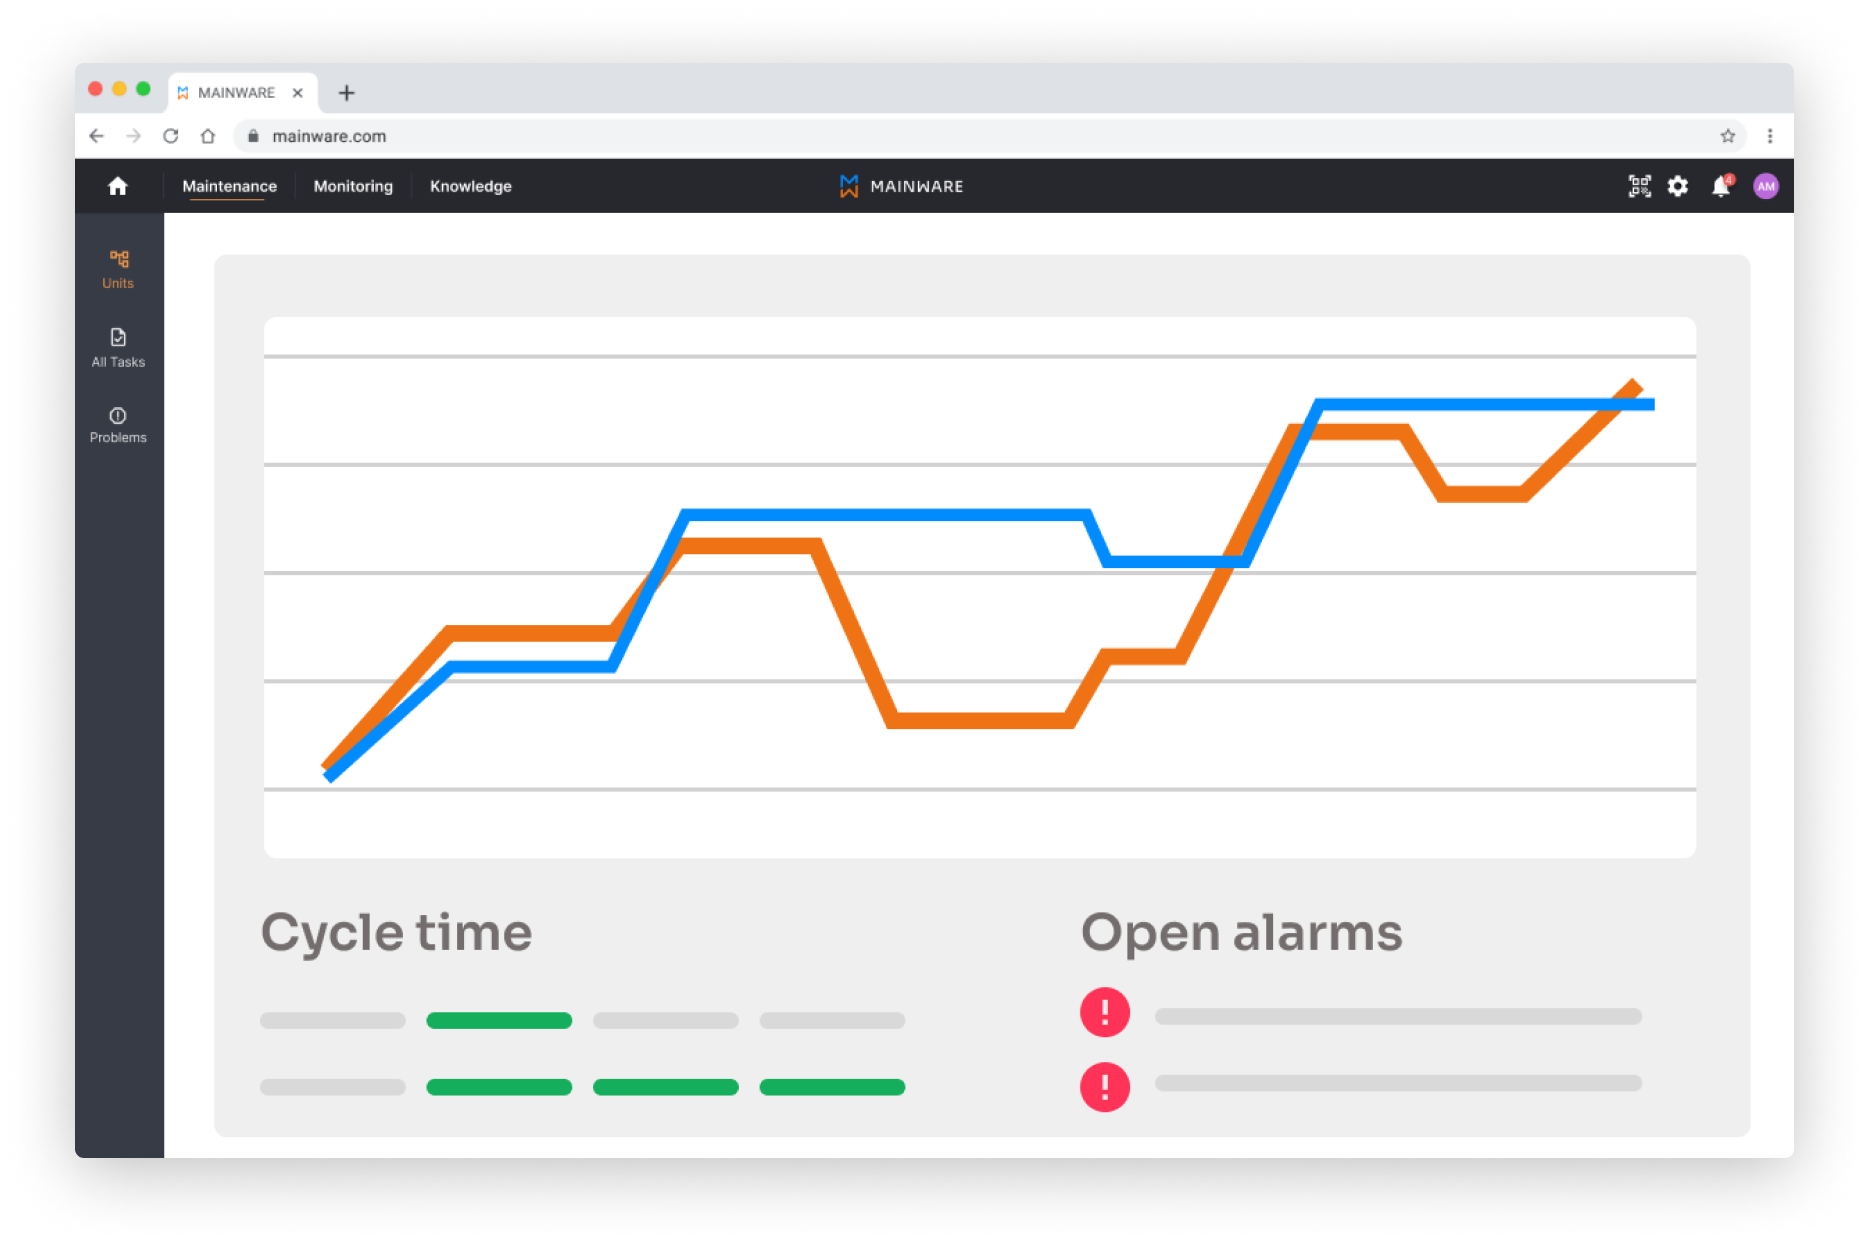Open settings via the gear icon

coord(1678,186)
